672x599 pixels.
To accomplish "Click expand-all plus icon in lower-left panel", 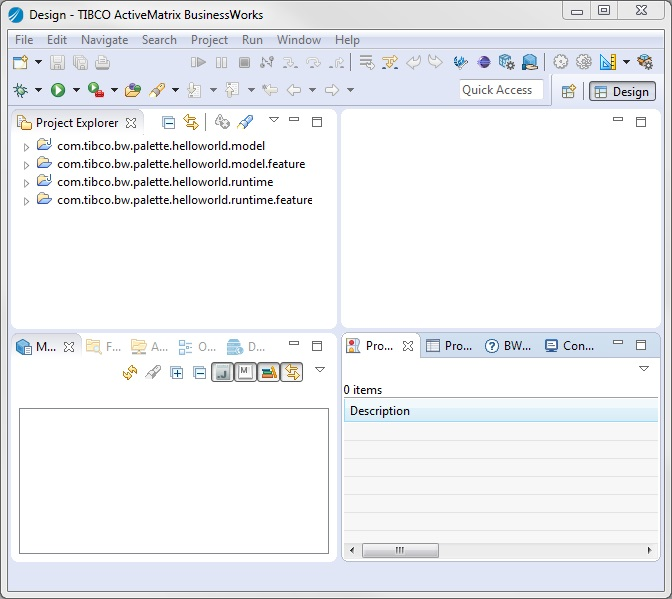I will coord(177,372).
